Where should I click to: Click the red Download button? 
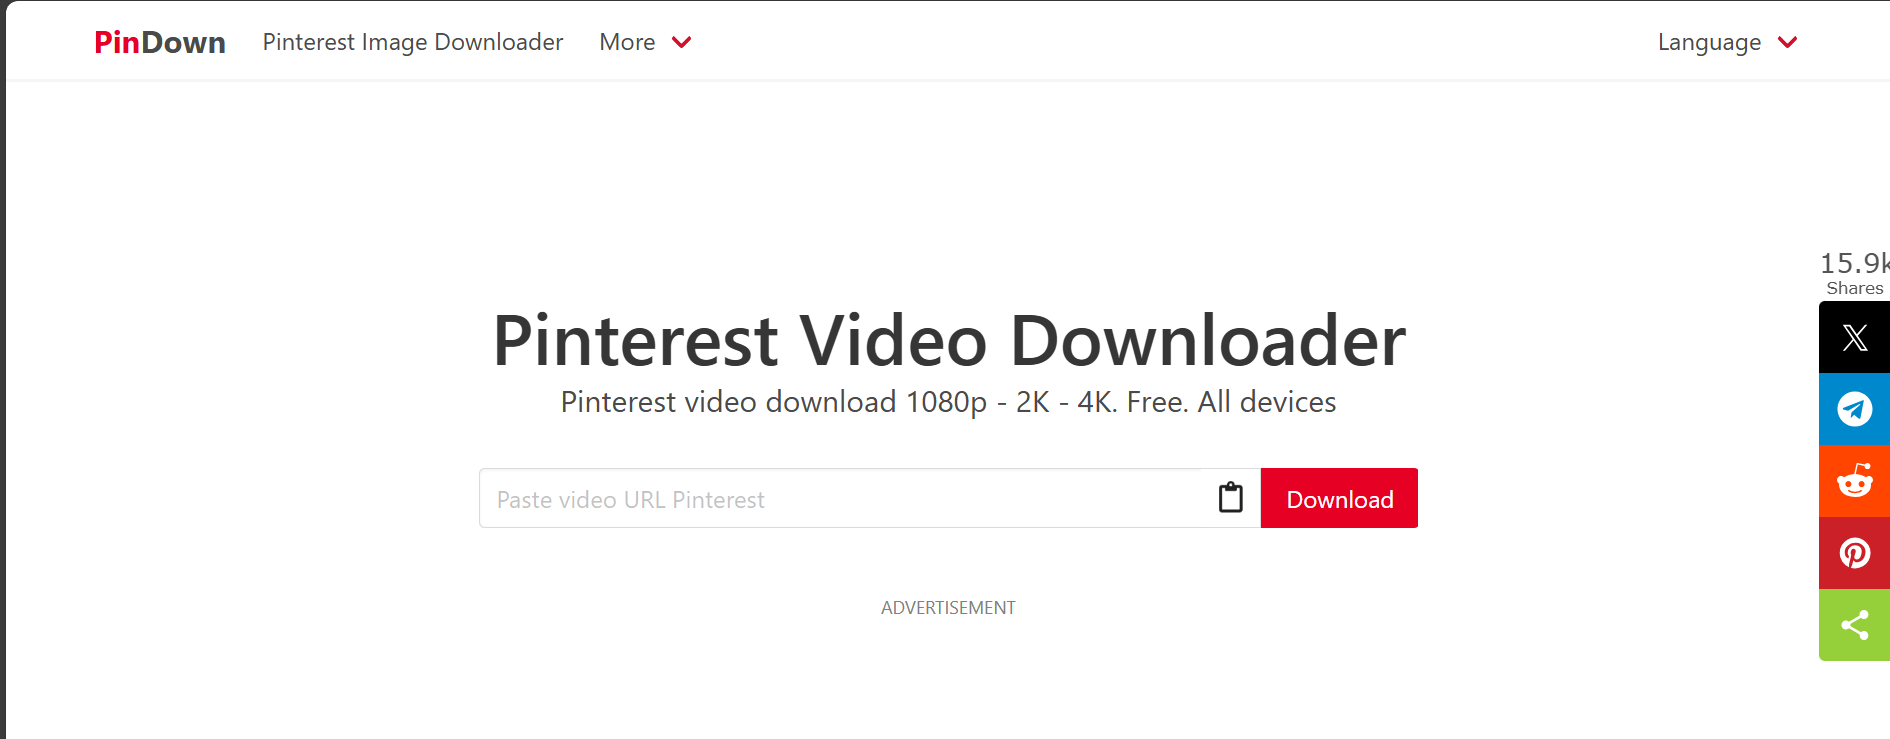tap(1339, 498)
